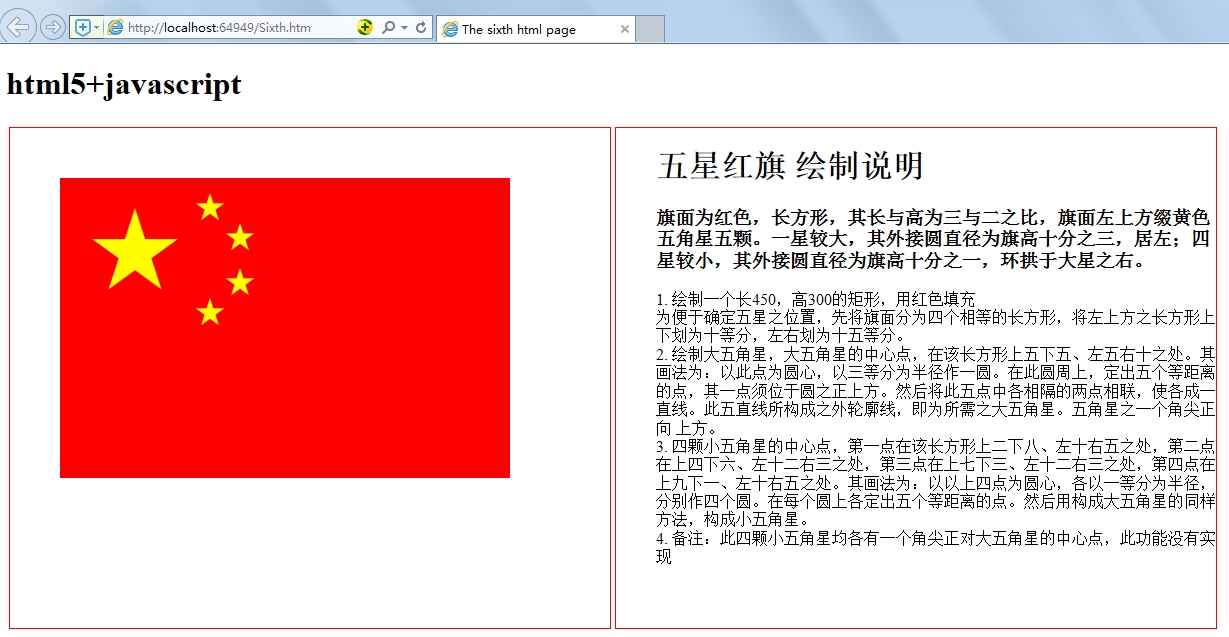Screen dimensions: 1229x637
Task: Refresh the page with the reload icon
Action: (421, 28)
